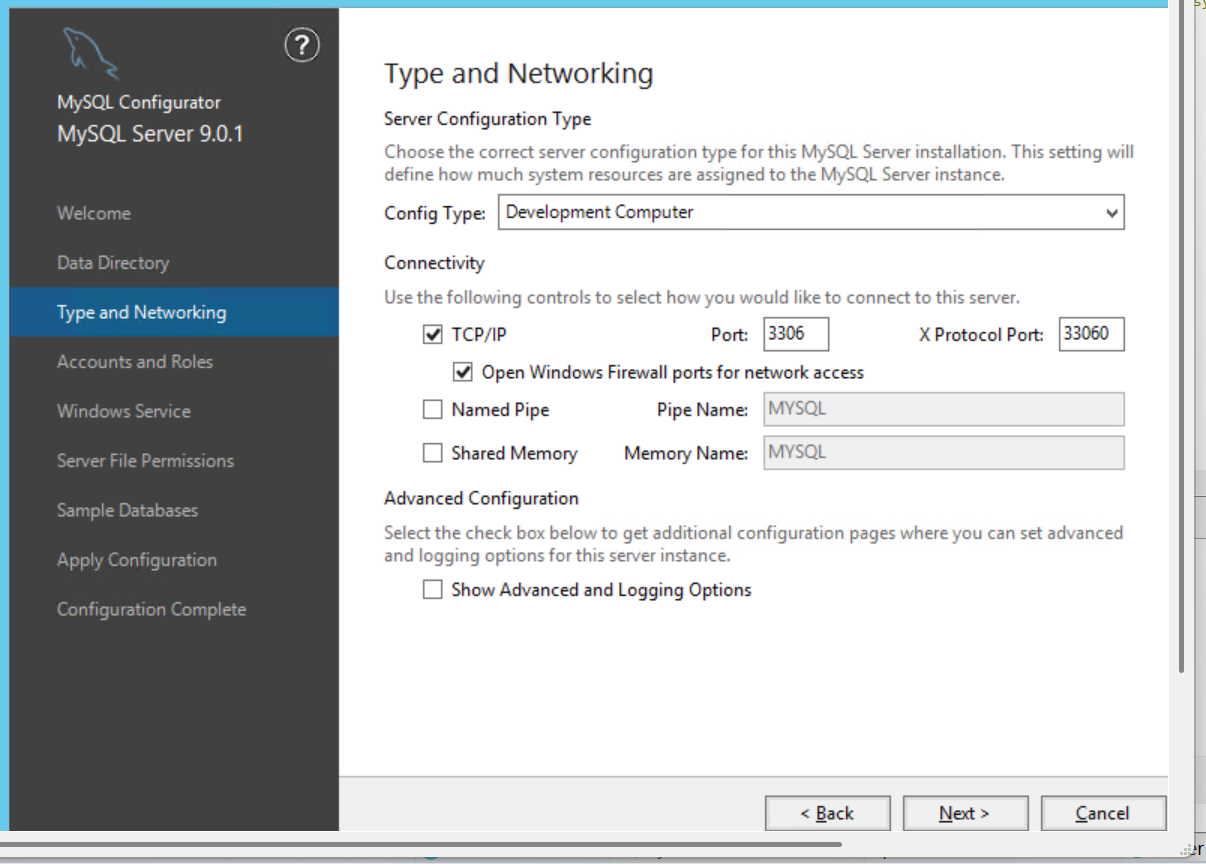Image resolution: width=1206 pixels, height=864 pixels.
Task: Go to Apply Configuration step
Action: [x=137, y=560]
